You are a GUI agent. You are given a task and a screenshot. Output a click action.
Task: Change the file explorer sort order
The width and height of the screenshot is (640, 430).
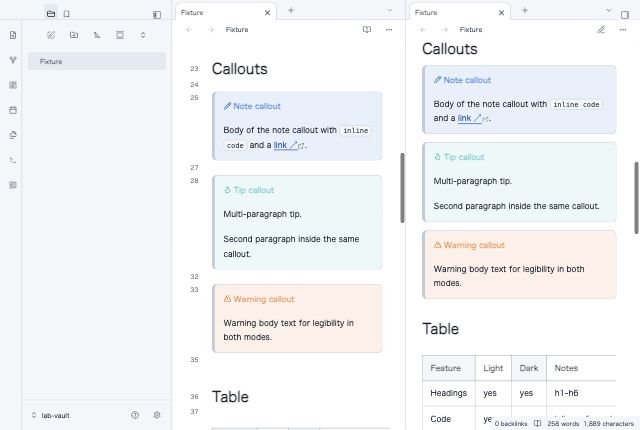(97, 35)
